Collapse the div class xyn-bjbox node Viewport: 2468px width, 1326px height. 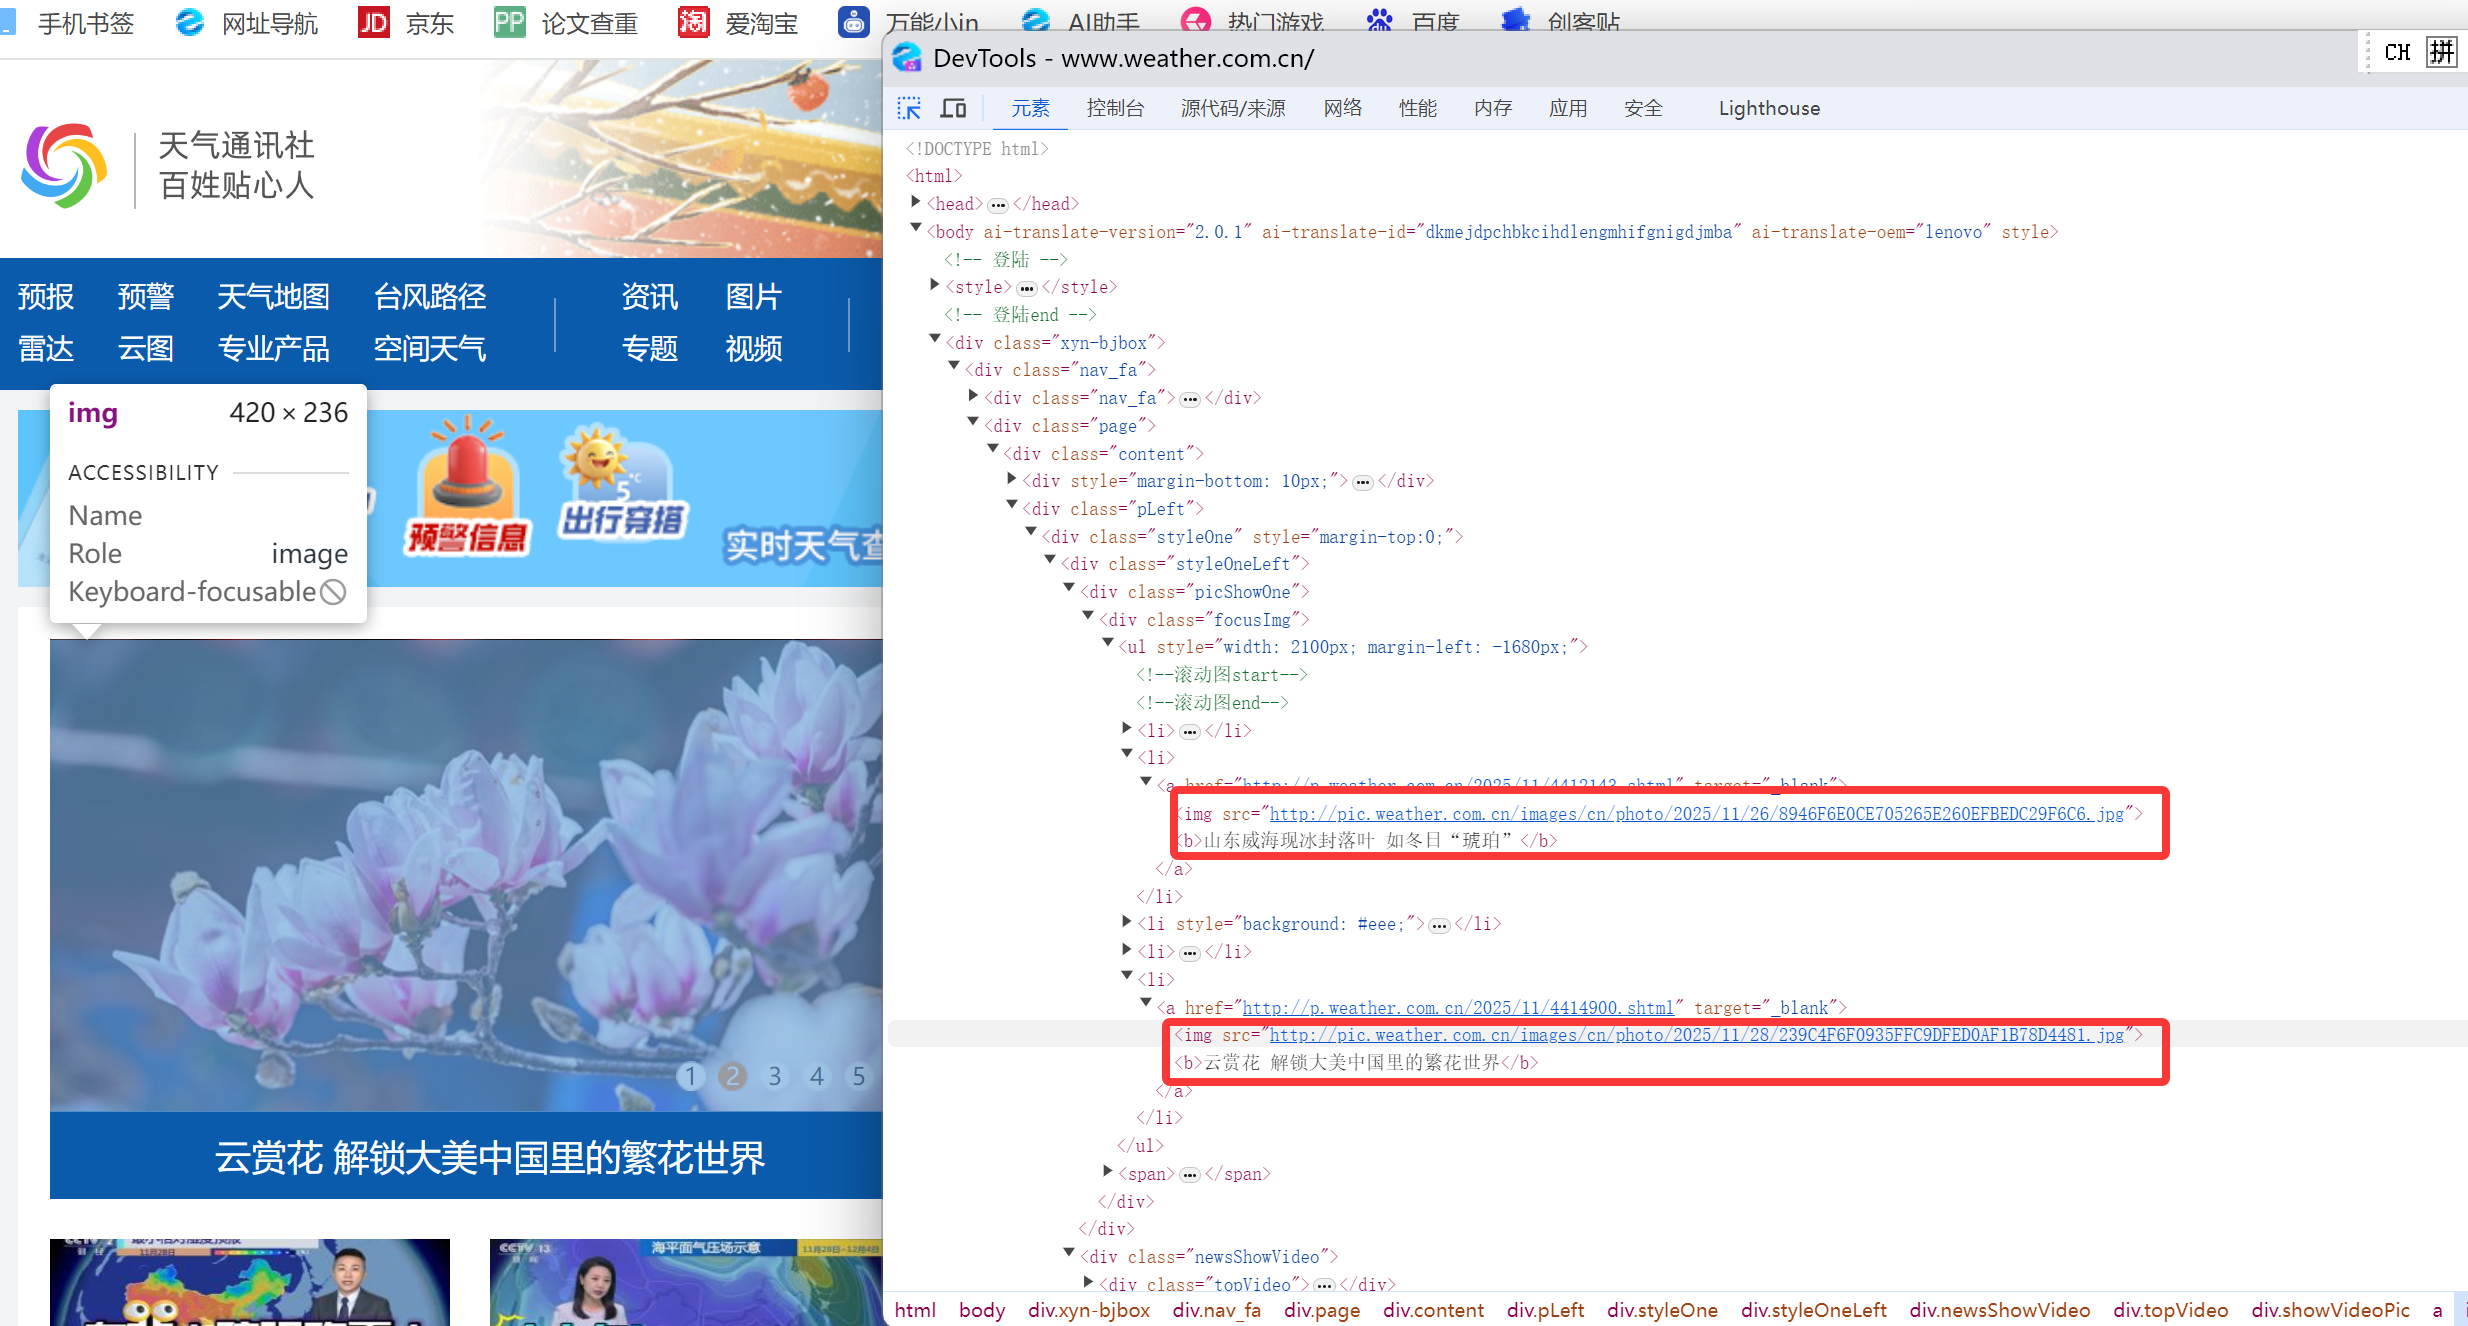935,341
